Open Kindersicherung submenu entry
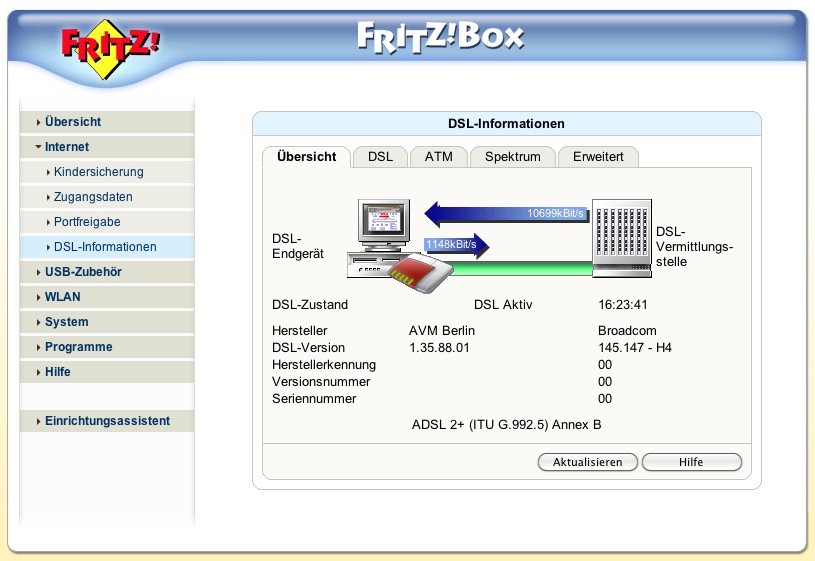This screenshot has width=815, height=561. point(107,172)
